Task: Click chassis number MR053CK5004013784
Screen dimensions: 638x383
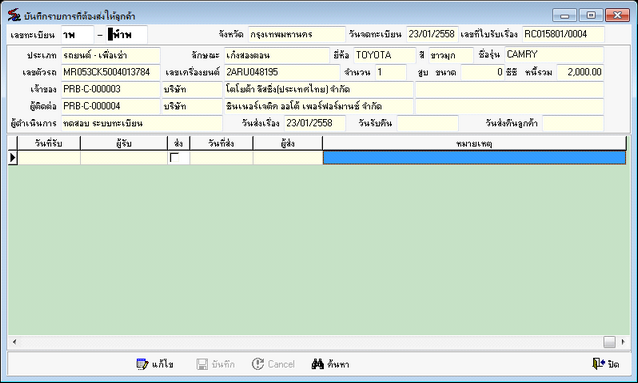Action: tap(111, 72)
